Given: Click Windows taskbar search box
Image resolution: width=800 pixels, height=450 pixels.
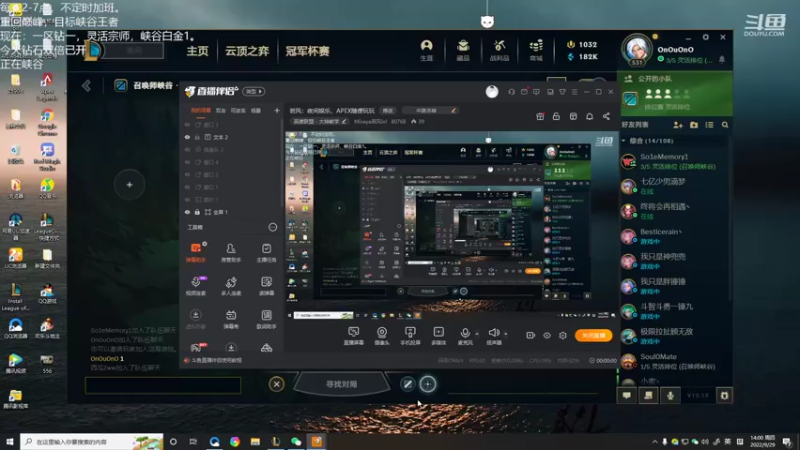Looking at the screenshot, I should click(92, 441).
